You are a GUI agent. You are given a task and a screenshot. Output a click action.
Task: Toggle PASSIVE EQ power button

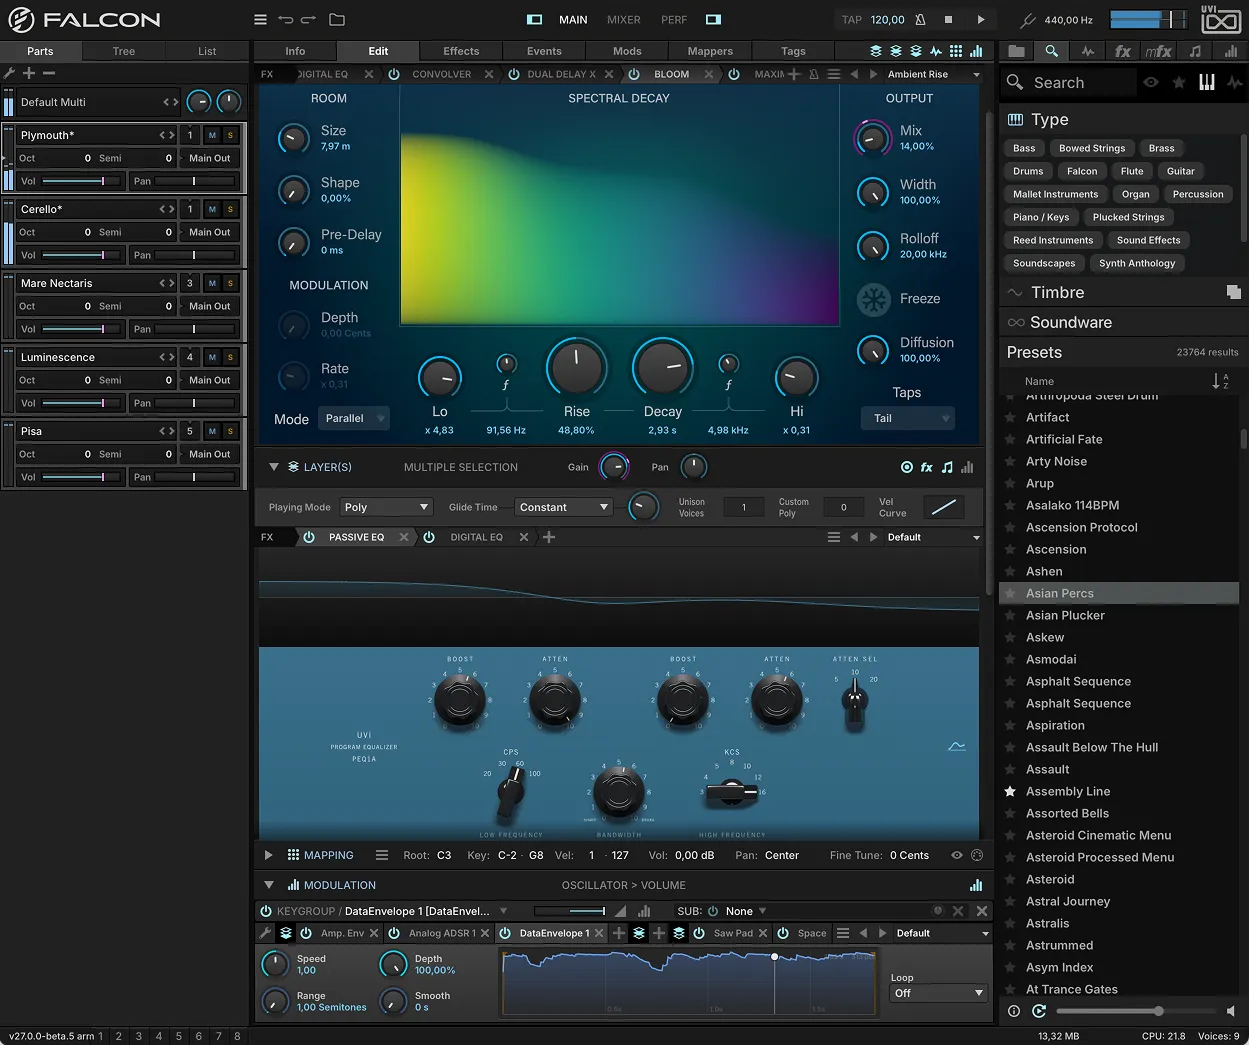coord(309,537)
